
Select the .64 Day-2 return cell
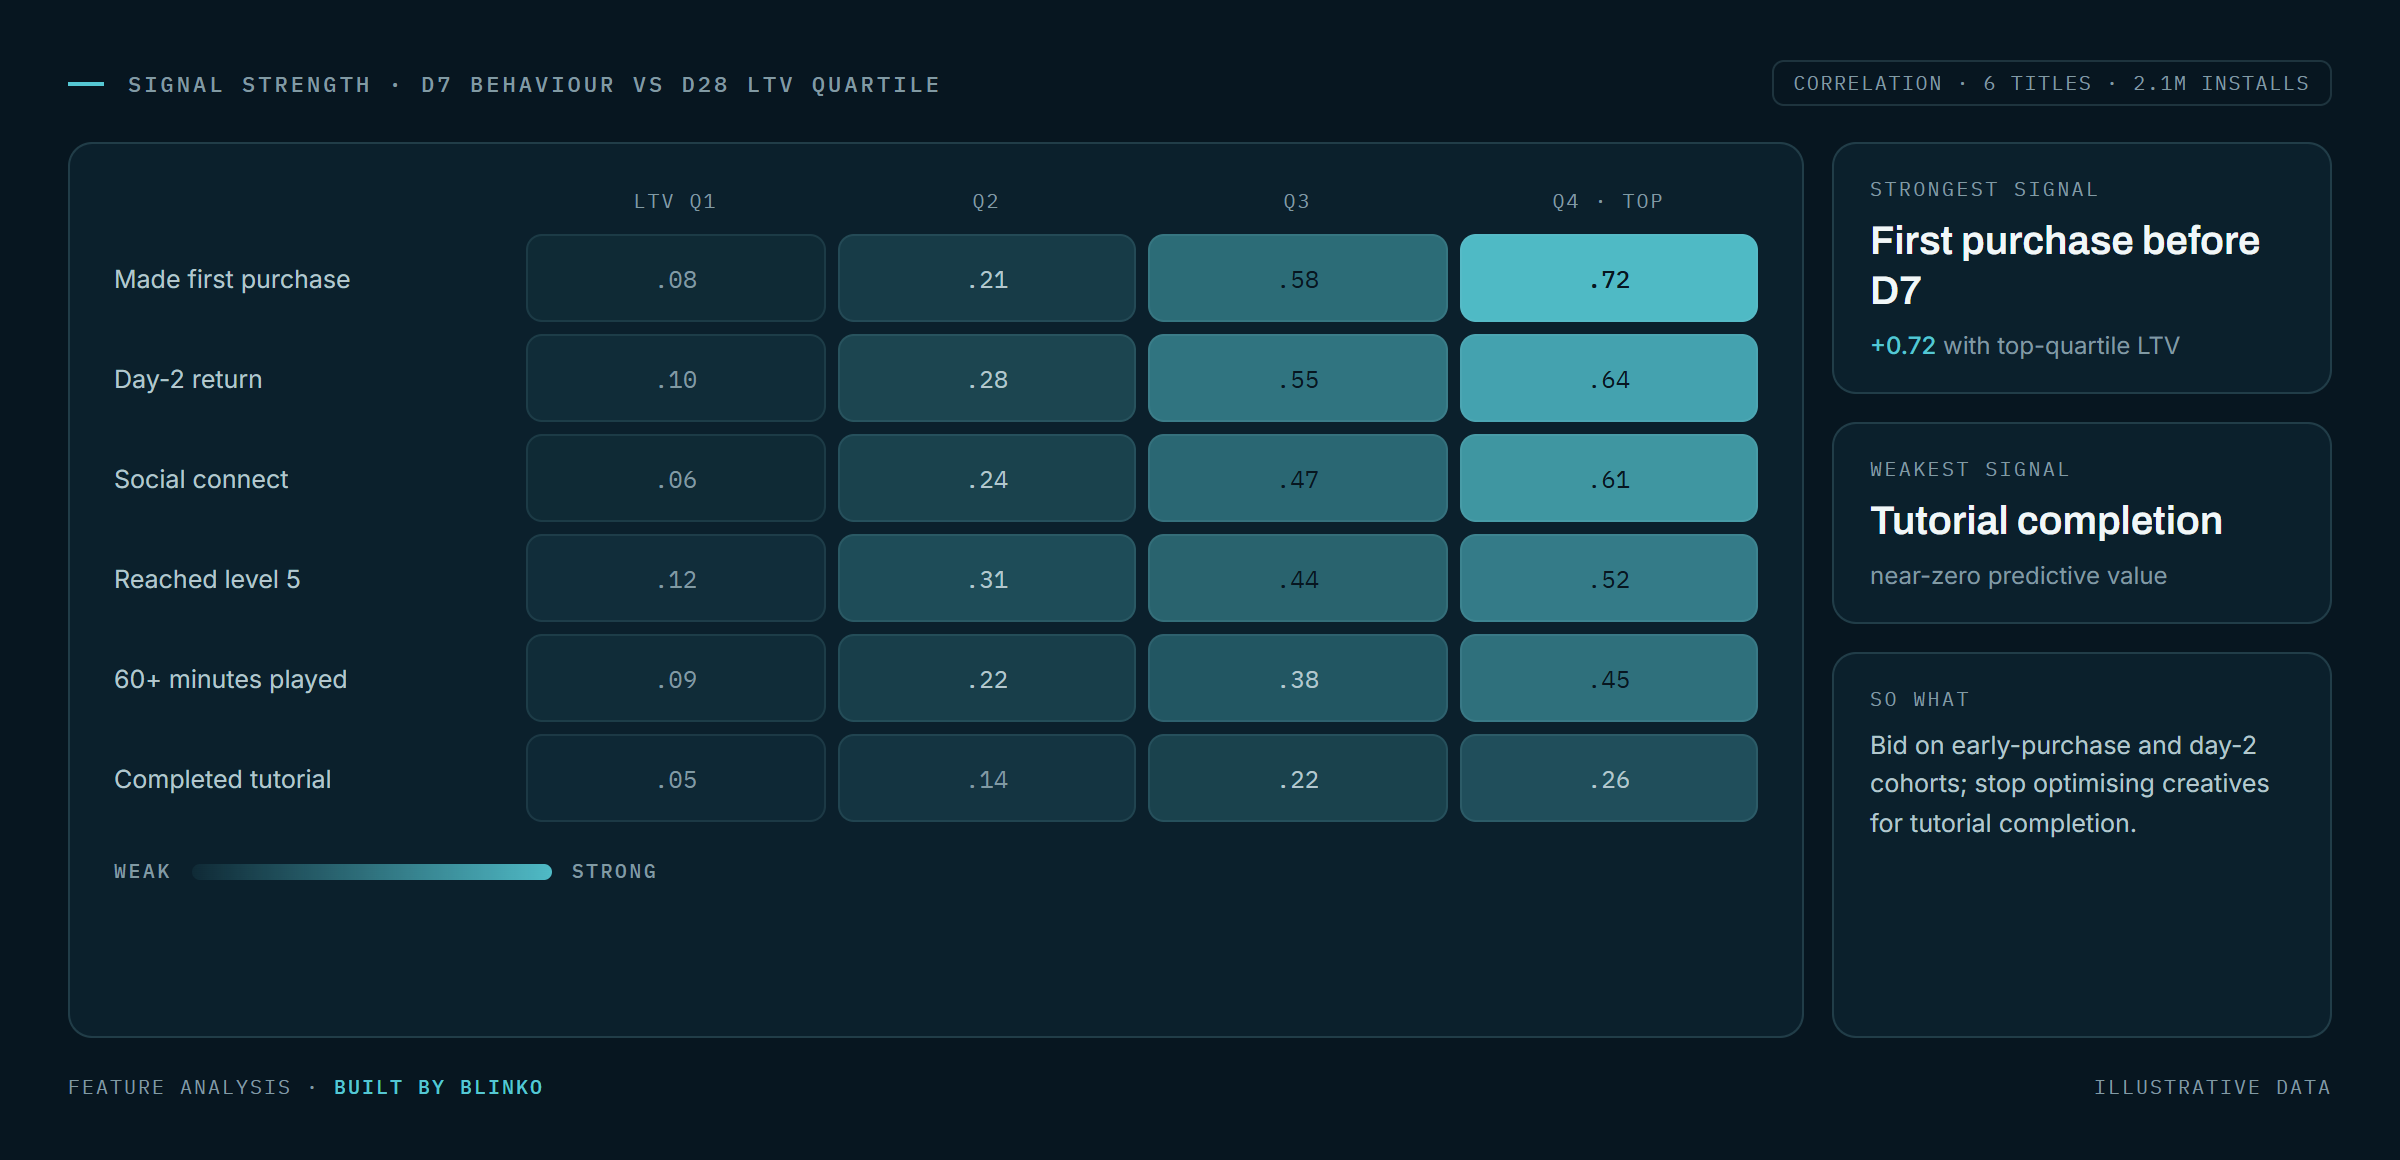coord(1608,378)
